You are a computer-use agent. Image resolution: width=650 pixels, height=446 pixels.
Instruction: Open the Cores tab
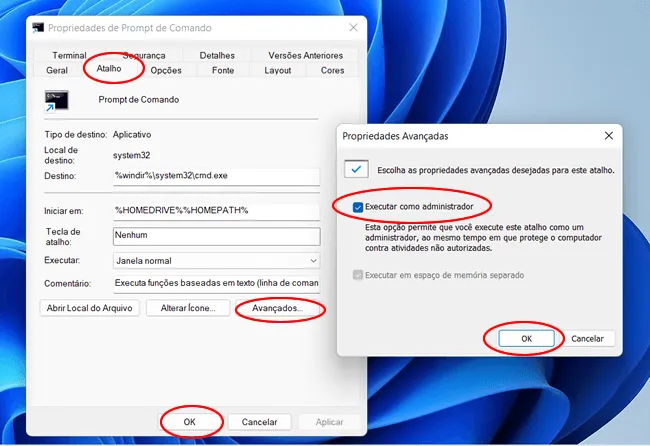(332, 71)
